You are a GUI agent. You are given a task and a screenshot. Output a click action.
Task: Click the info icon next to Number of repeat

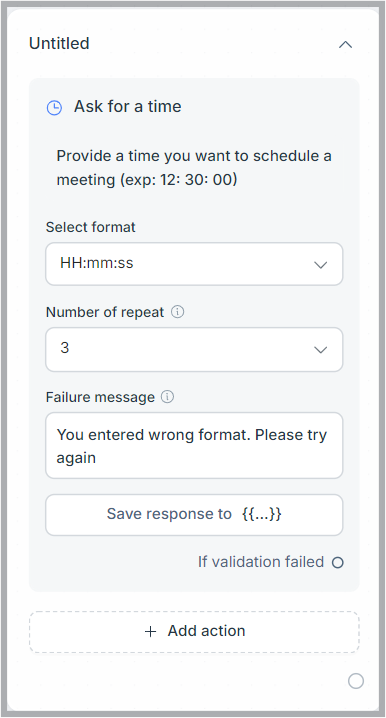pos(178,312)
